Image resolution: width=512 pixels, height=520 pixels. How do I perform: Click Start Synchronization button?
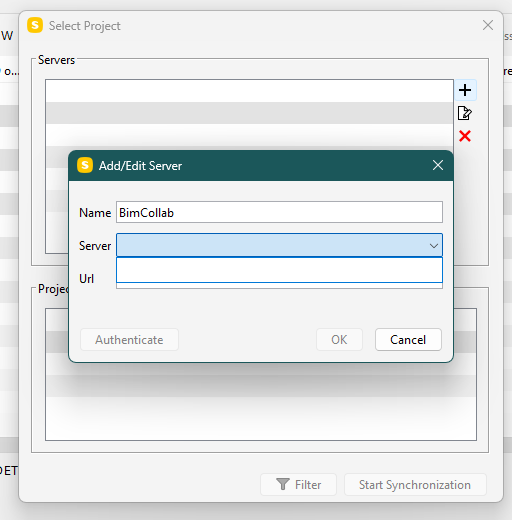[415, 485]
